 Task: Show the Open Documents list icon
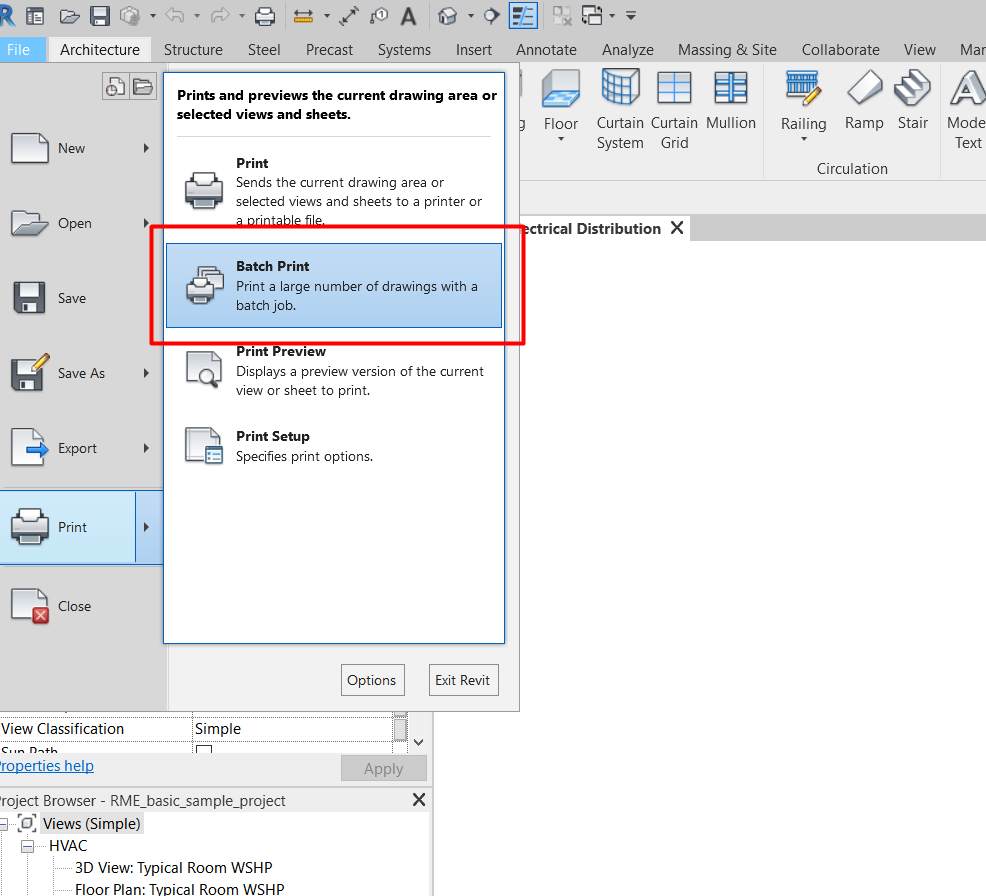click(143, 87)
